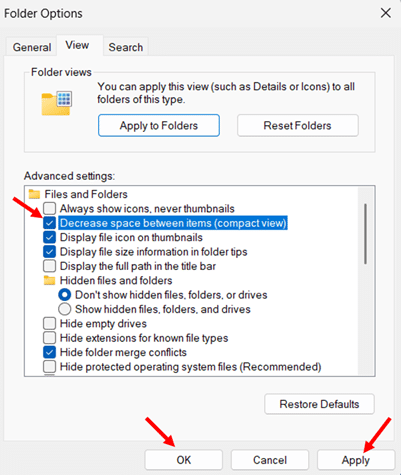Open the Search tab
This screenshot has width=401, height=475.
click(x=126, y=47)
